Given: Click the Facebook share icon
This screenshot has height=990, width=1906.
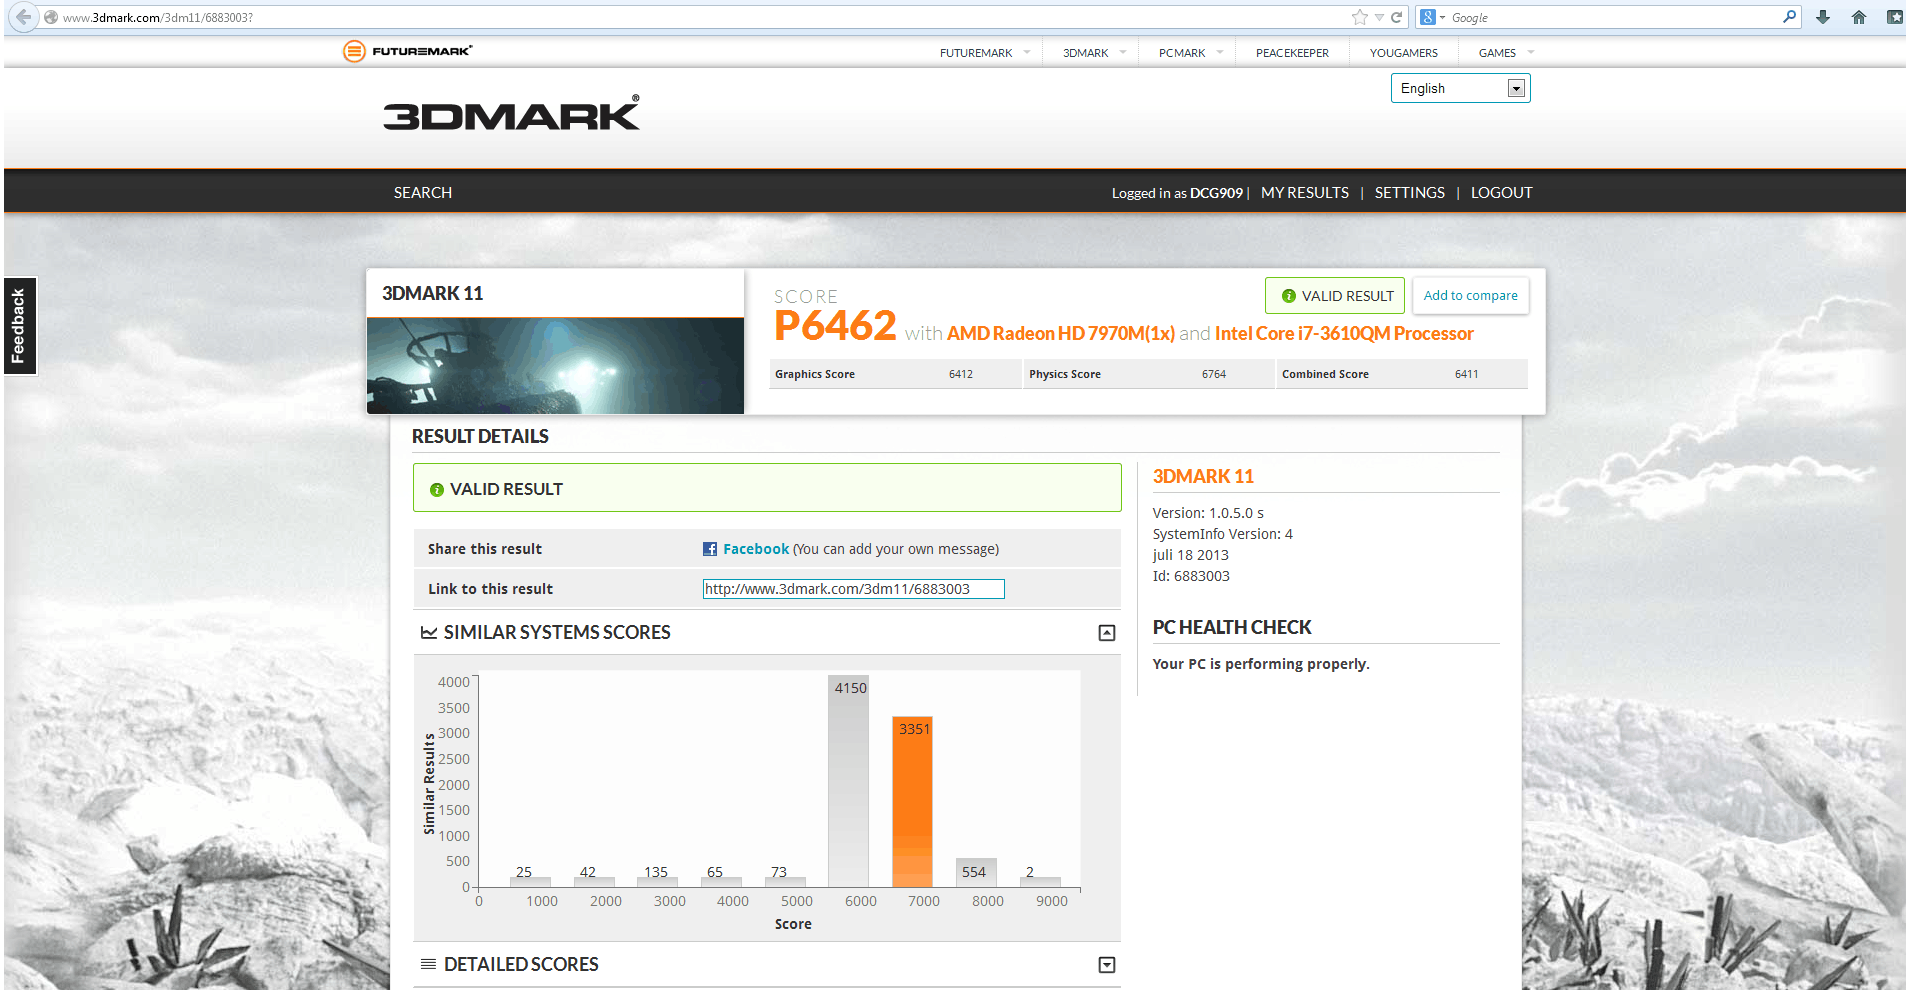Looking at the screenshot, I should [710, 549].
